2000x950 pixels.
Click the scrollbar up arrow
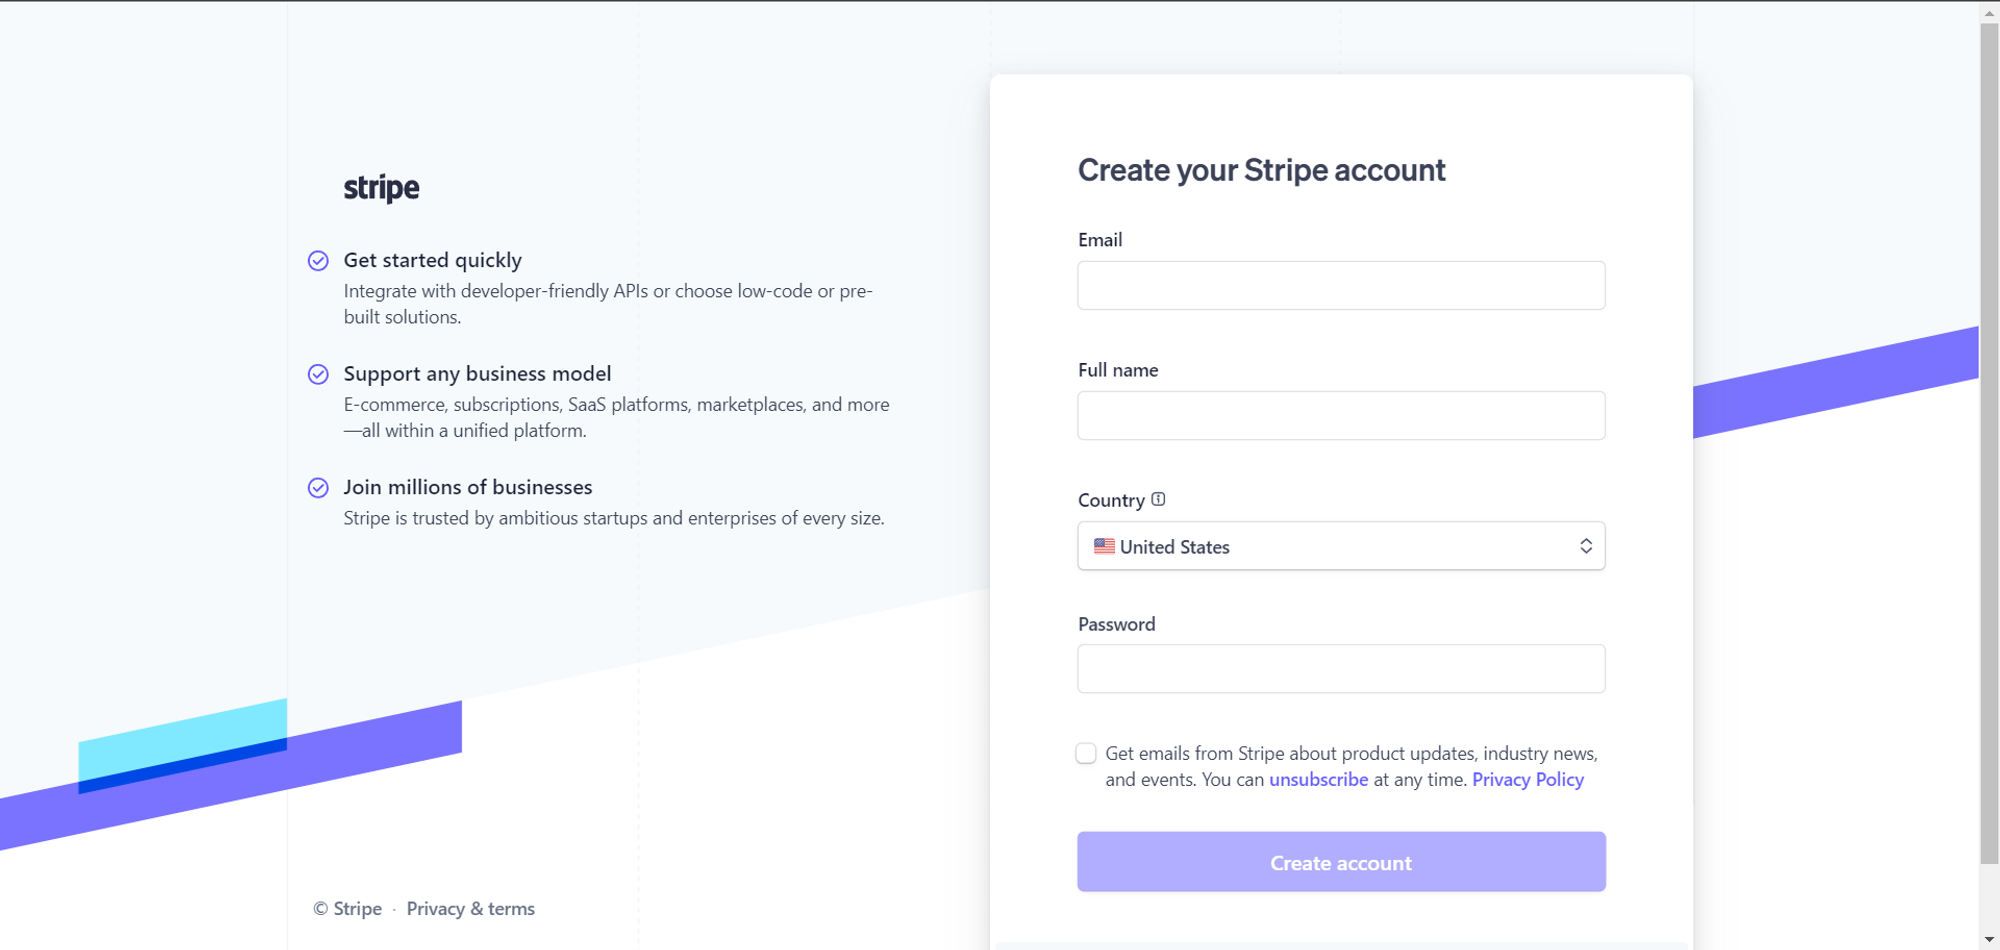point(1989,11)
